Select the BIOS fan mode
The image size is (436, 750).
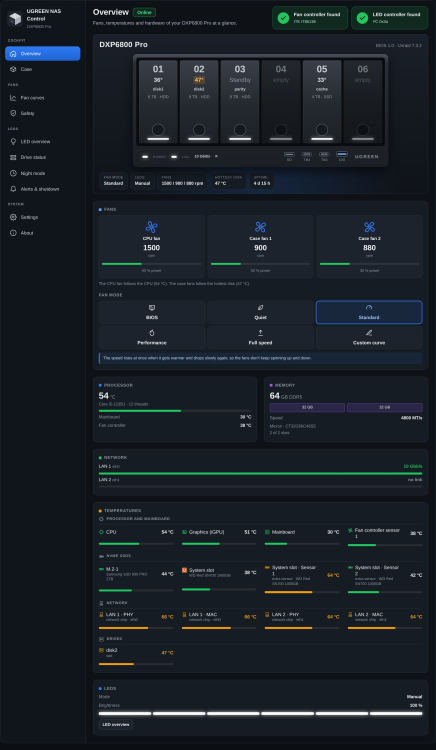tap(152, 312)
